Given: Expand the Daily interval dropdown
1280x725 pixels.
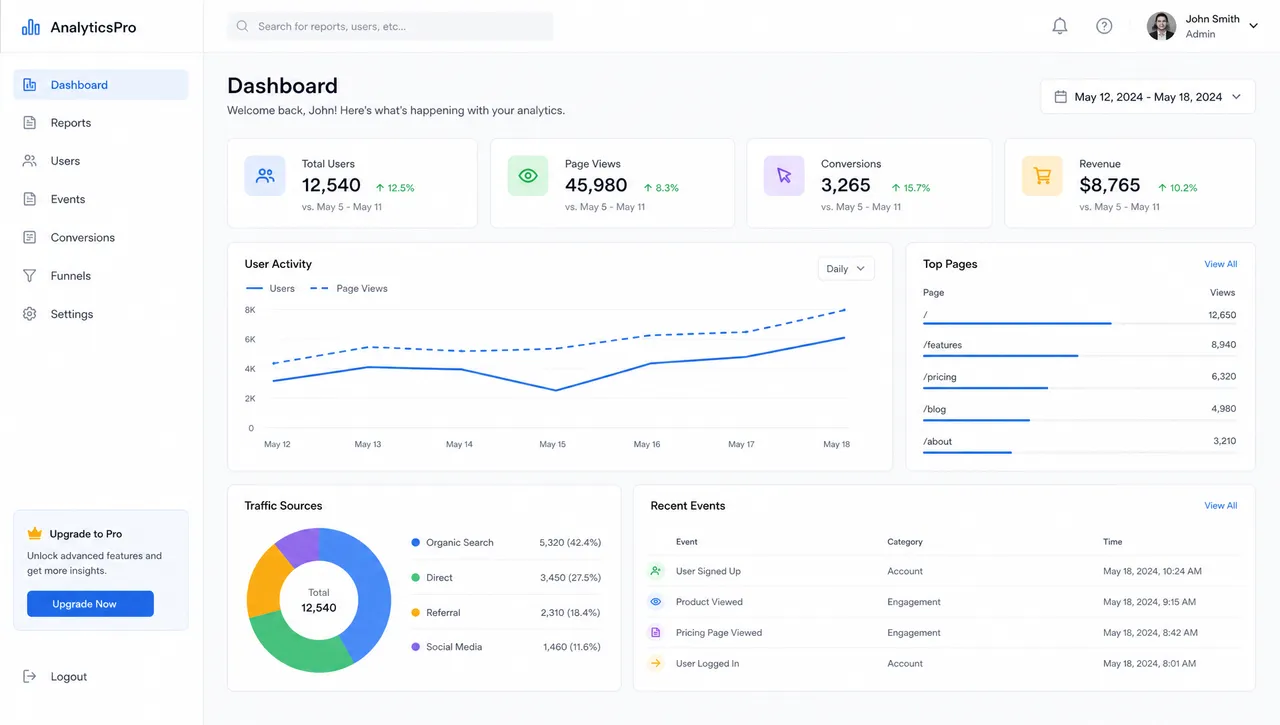Looking at the screenshot, I should (x=846, y=268).
